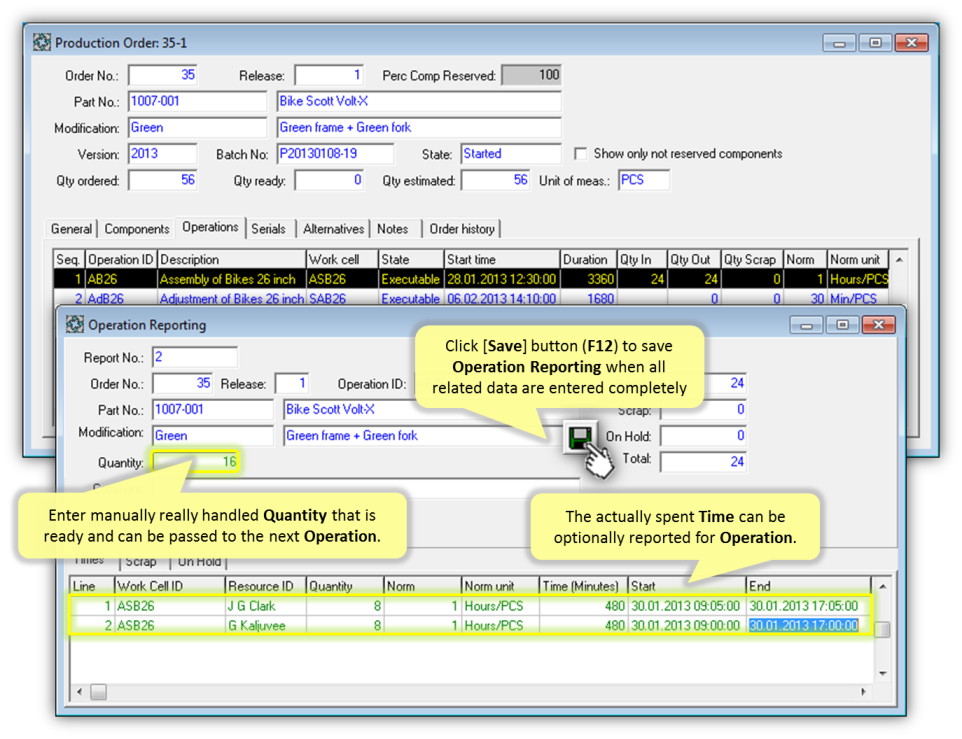Image resolution: width=962 pixels, height=739 pixels.
Task: Click the Operation ID column header
Action: coord(121,259)
